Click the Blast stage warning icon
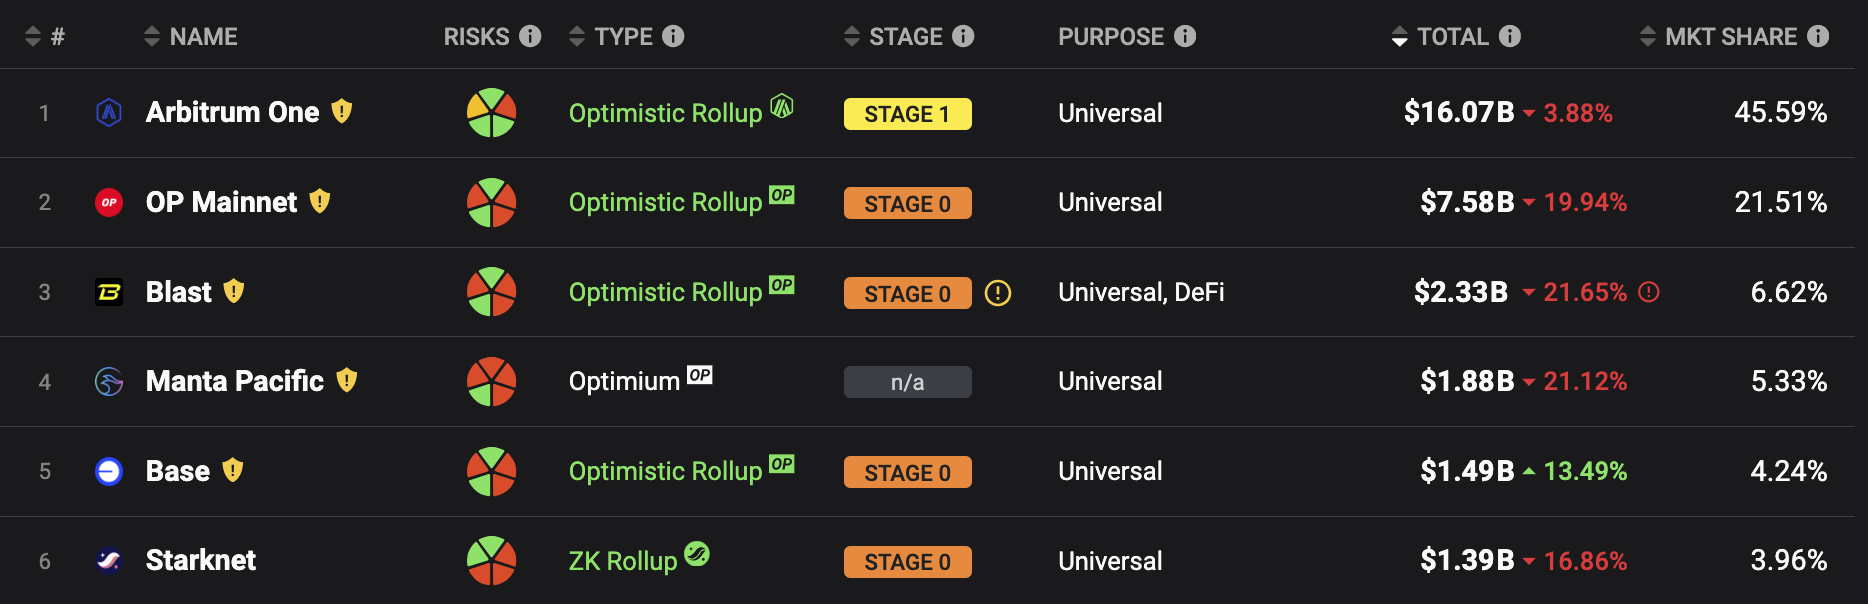1868x604 pixels. 998,293
